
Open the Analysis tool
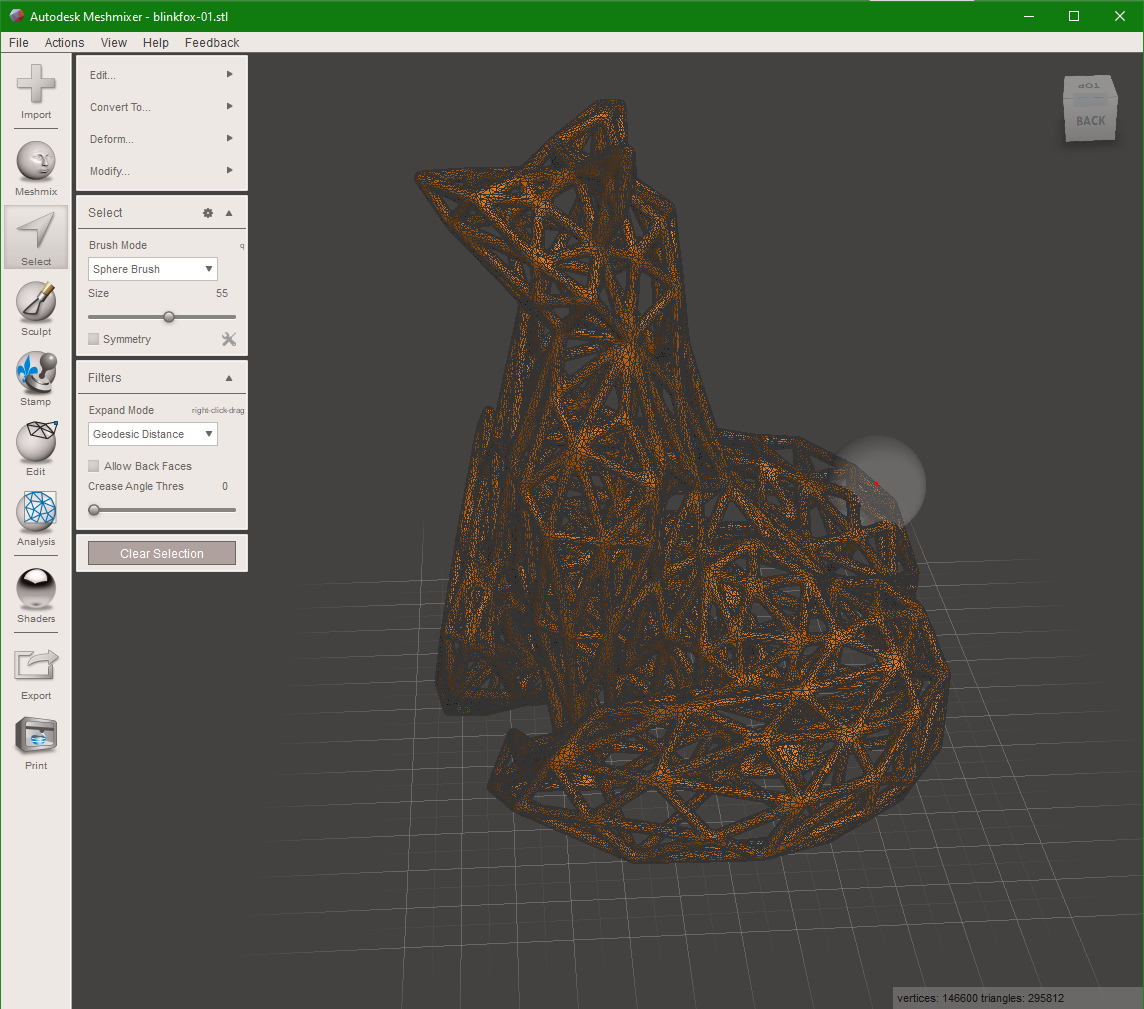coord(36,519)
